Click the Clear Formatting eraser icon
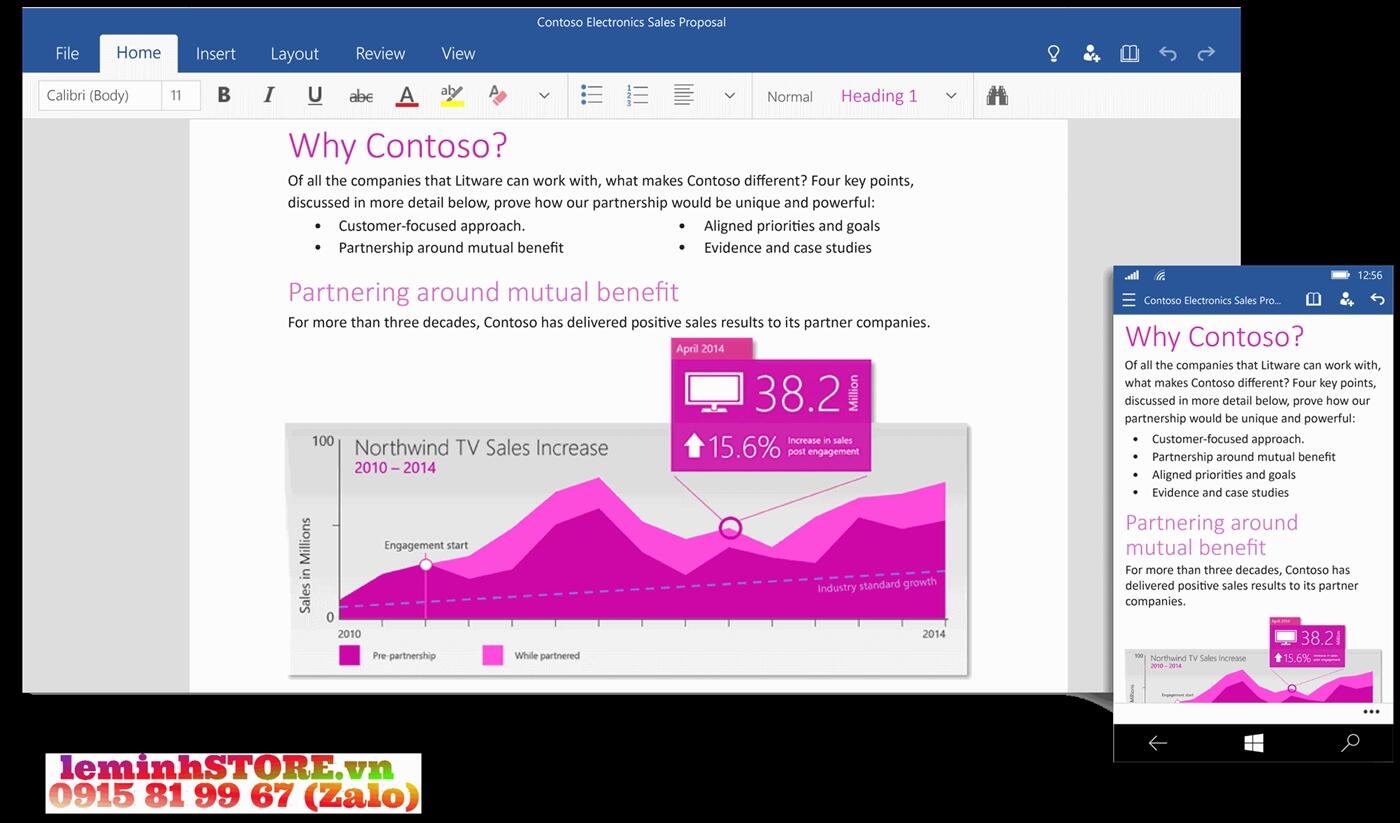 pyautogui.click(x=498, y=96)
